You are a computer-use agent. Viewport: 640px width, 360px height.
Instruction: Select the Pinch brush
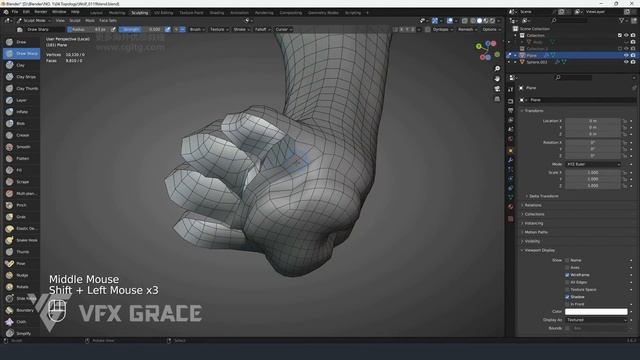(x=21, y=205)
